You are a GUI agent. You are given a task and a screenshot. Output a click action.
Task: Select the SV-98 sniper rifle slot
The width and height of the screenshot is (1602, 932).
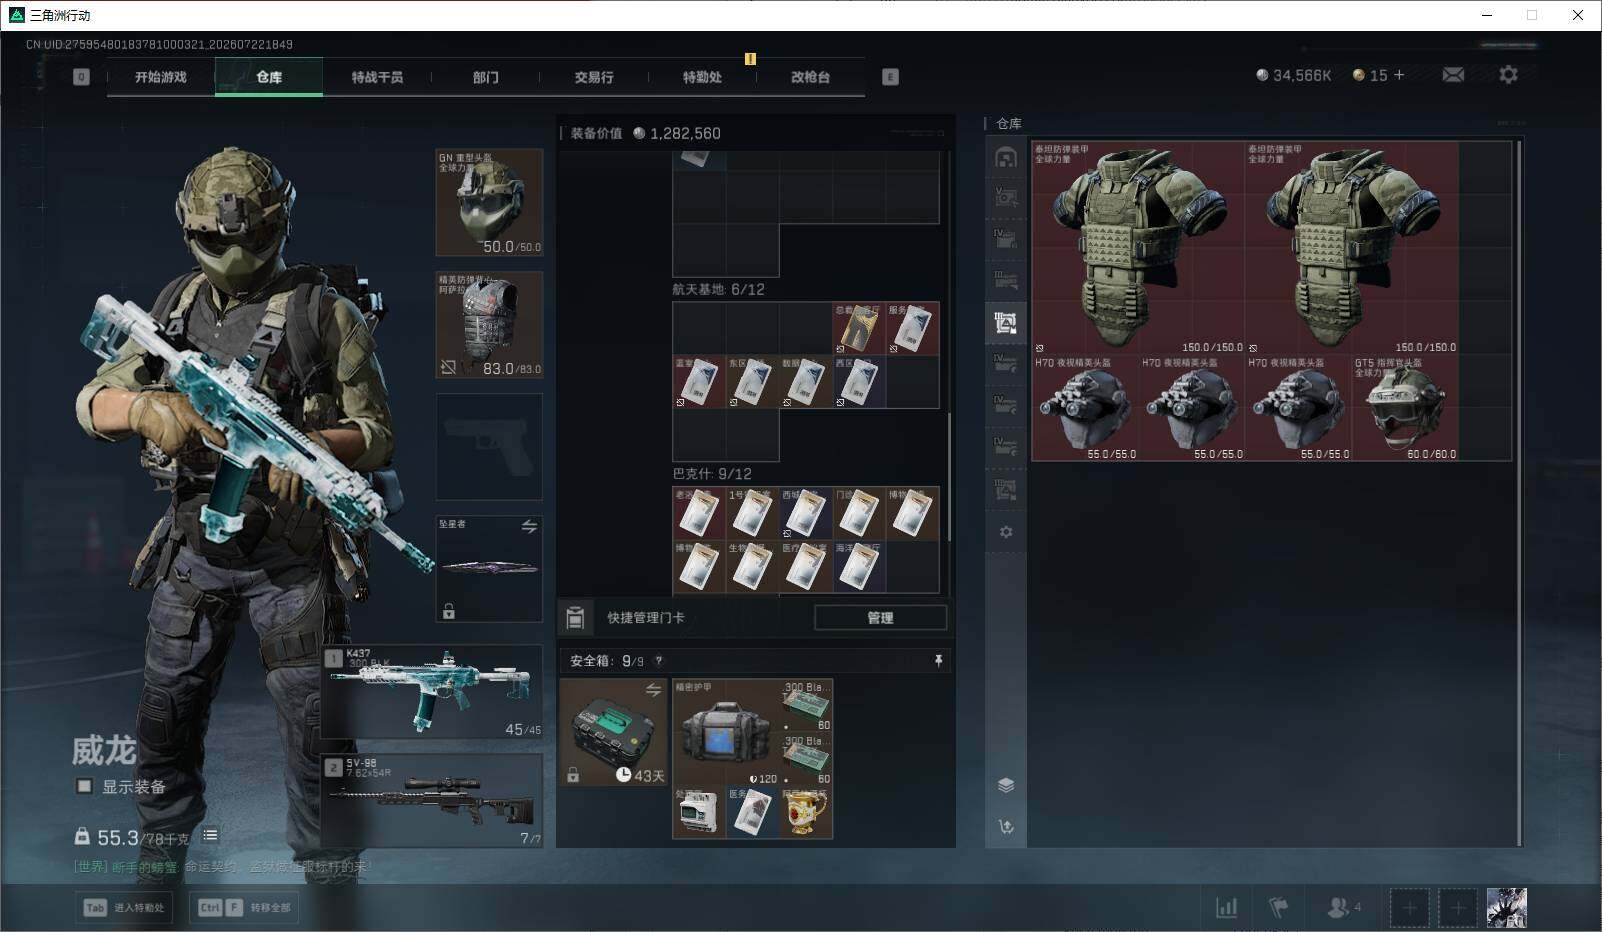coord(432,801)
